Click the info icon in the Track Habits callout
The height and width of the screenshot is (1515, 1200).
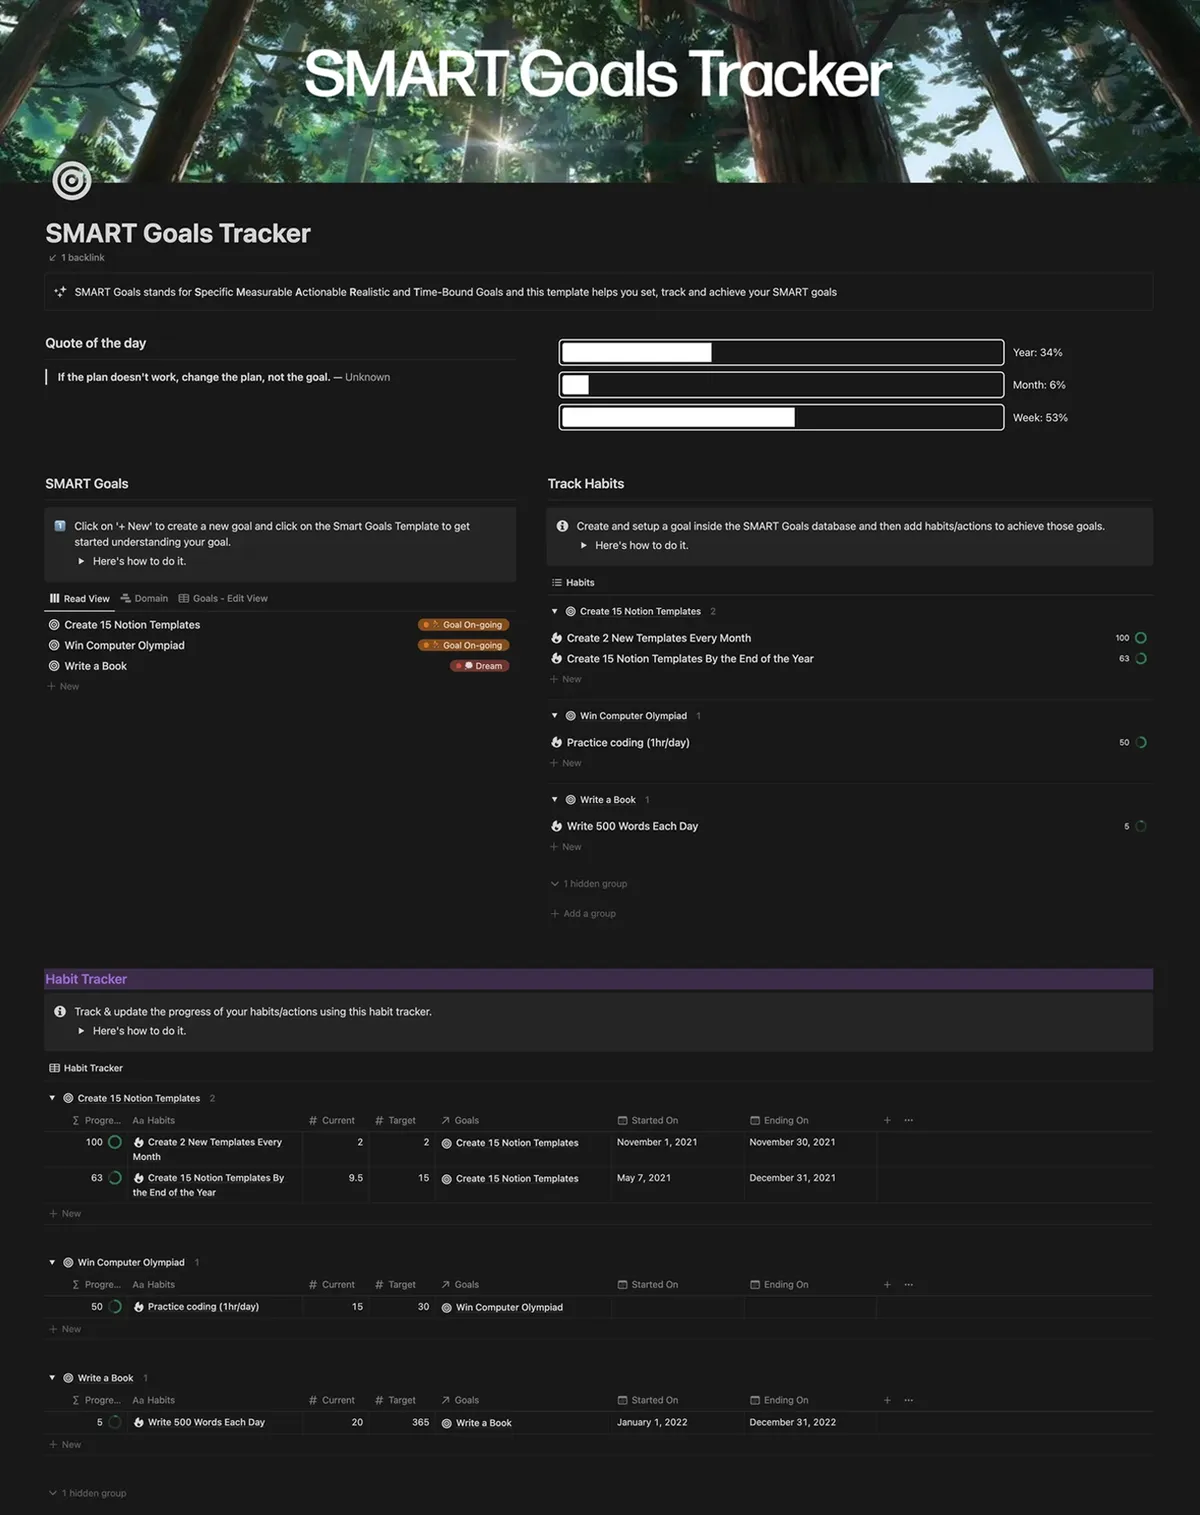562,526
